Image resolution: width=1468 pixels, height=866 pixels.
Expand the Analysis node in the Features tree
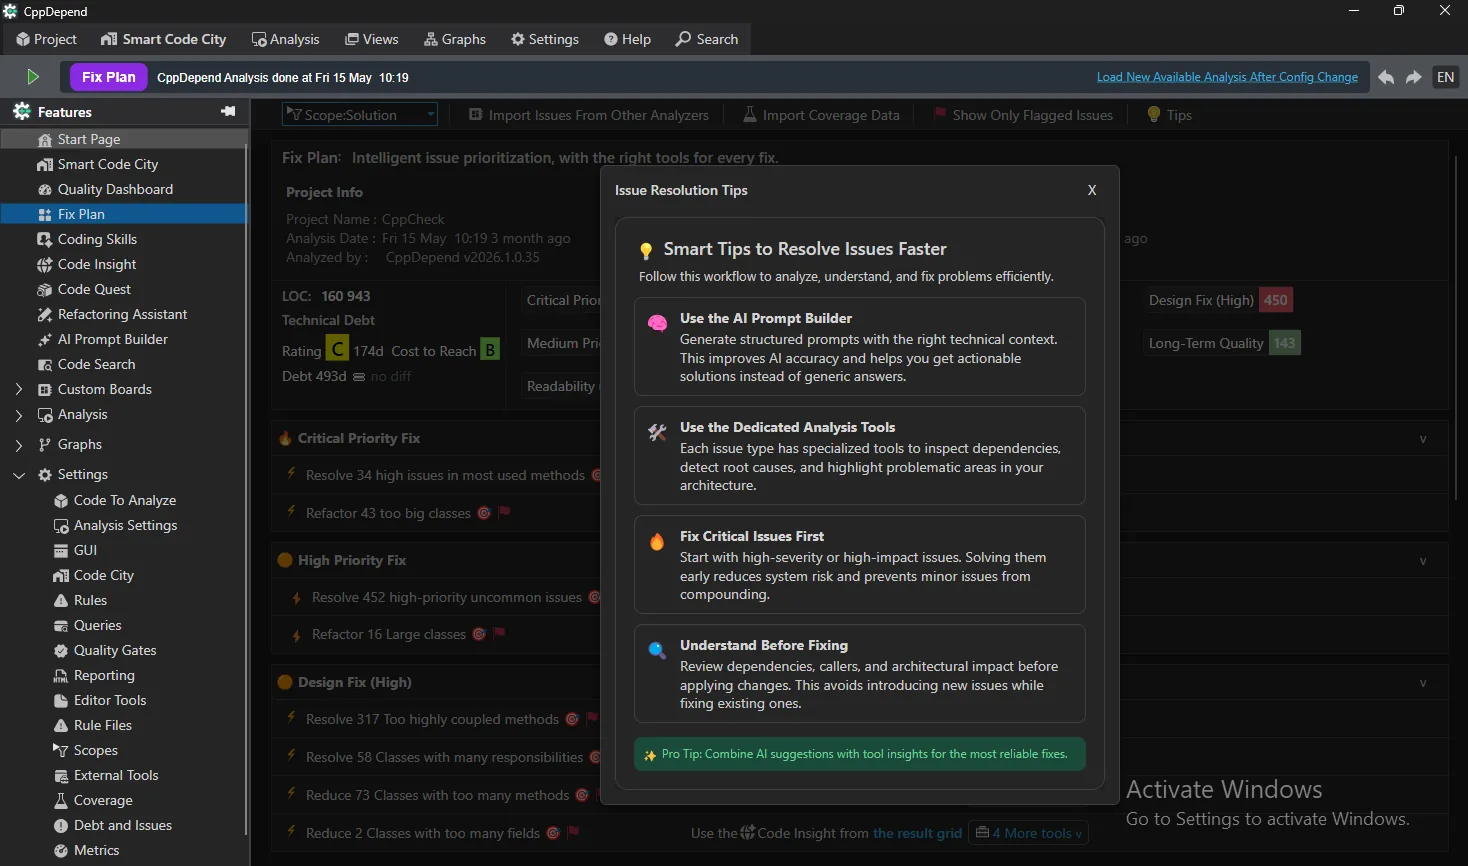pos(18,414)
